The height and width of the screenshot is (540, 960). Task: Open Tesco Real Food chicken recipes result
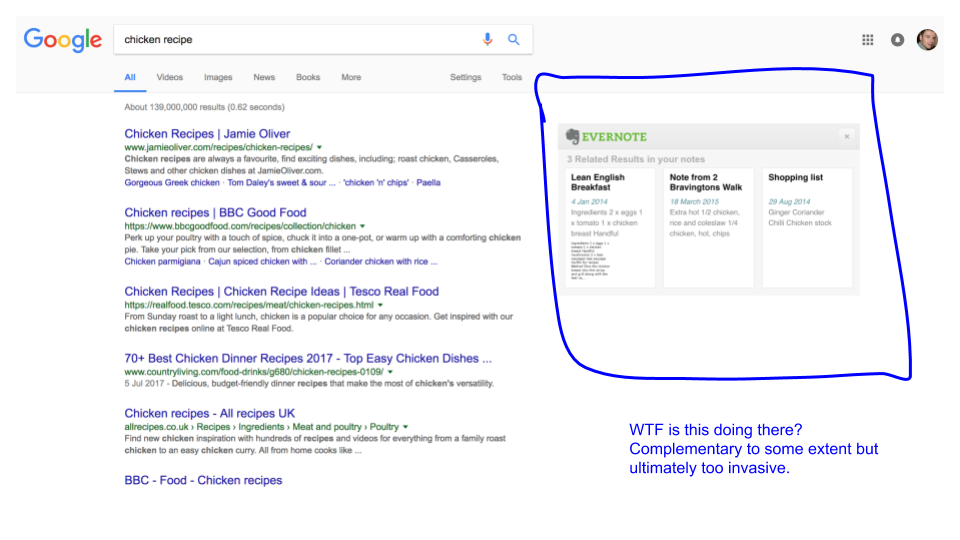tap(282, 291)
